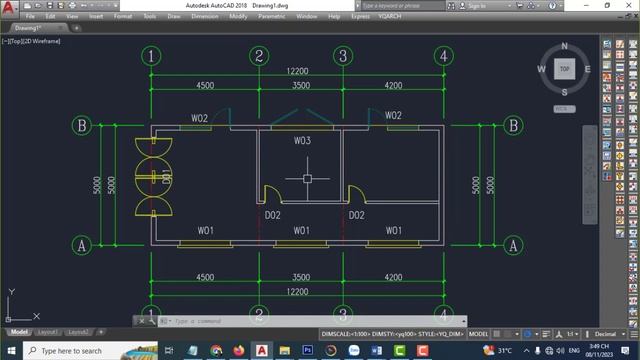Open the 1:1 annotation scale dropdown
Screen dimensions: 640x360
point(572,334)
